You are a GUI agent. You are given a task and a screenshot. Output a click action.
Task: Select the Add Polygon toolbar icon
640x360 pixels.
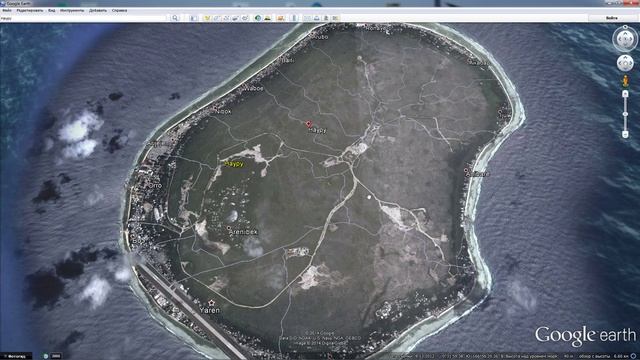click(217, 18)
